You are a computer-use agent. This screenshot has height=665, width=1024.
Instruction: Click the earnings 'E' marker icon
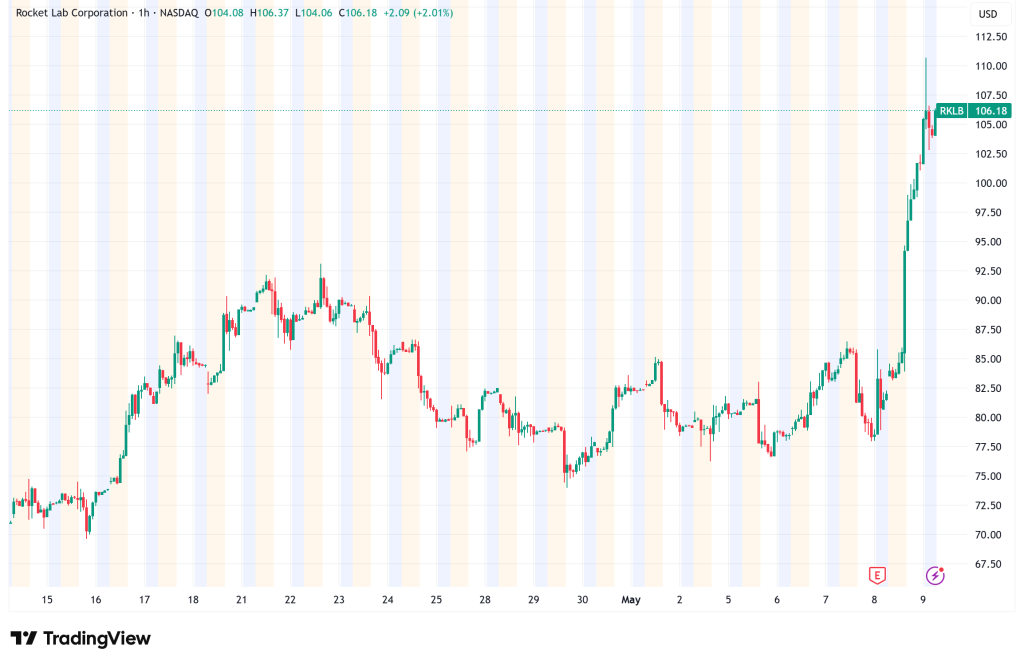click(x=877, y=576)
